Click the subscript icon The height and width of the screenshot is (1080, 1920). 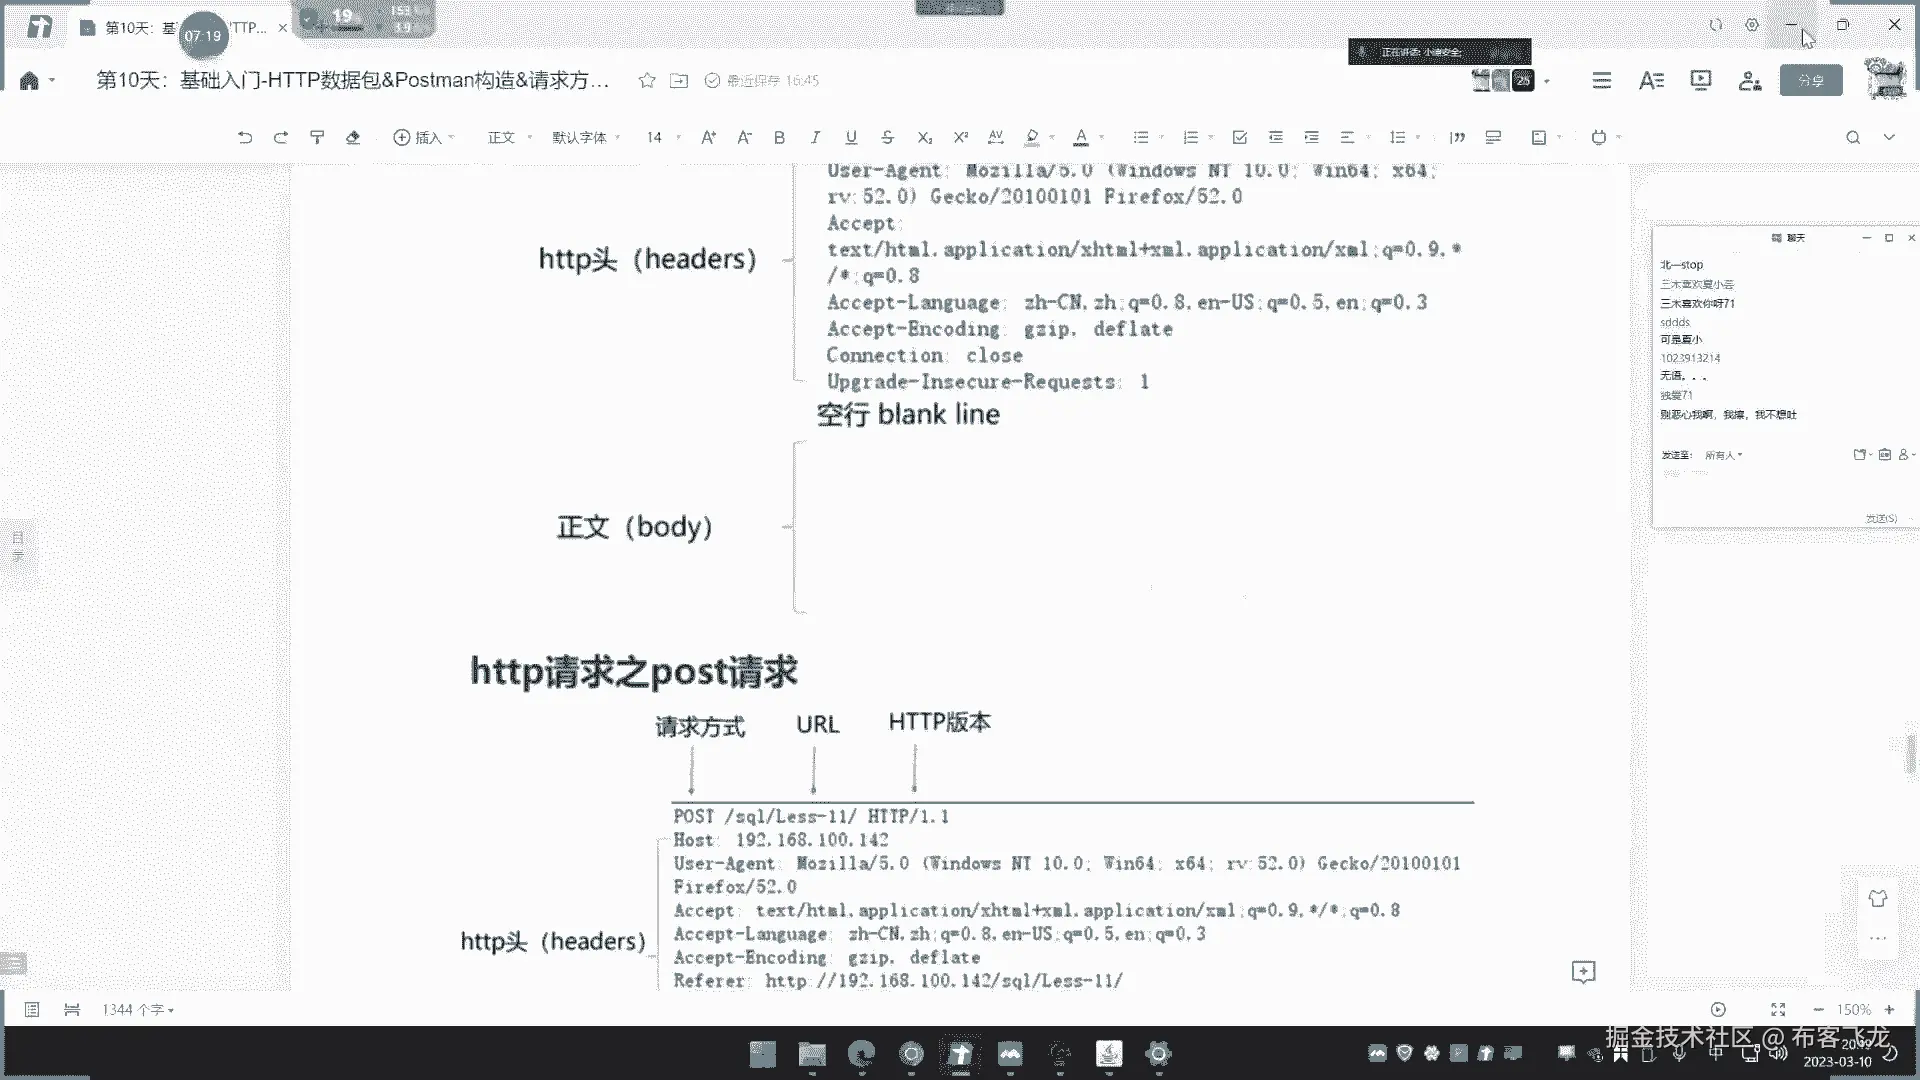pos(924,137)
